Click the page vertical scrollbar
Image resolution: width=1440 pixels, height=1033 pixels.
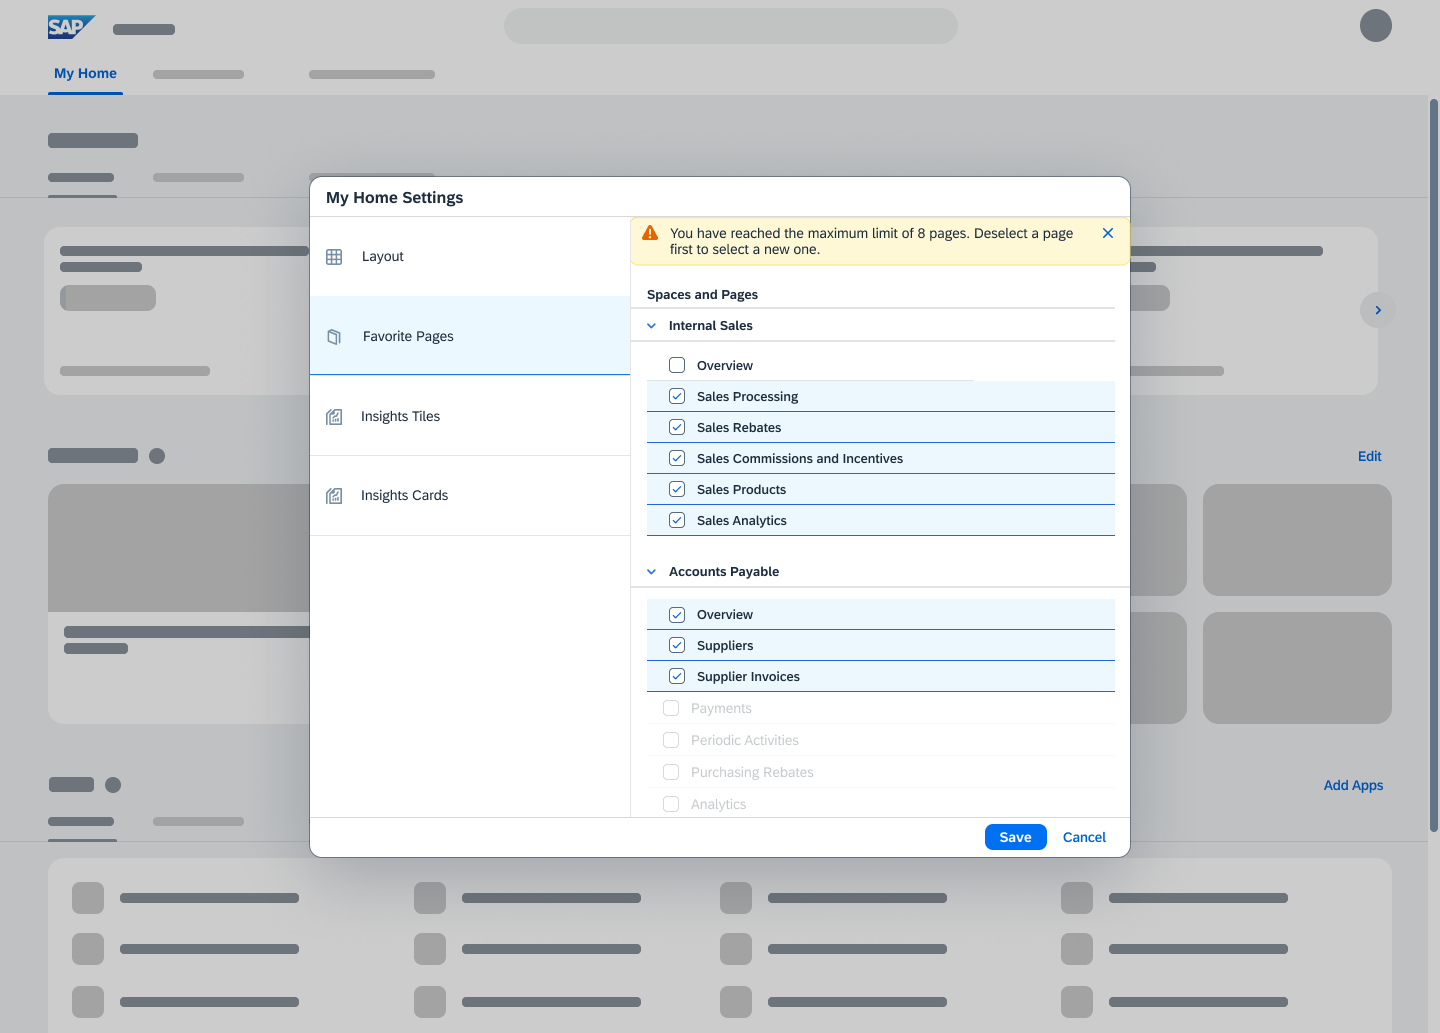[x=1434, y=465]
